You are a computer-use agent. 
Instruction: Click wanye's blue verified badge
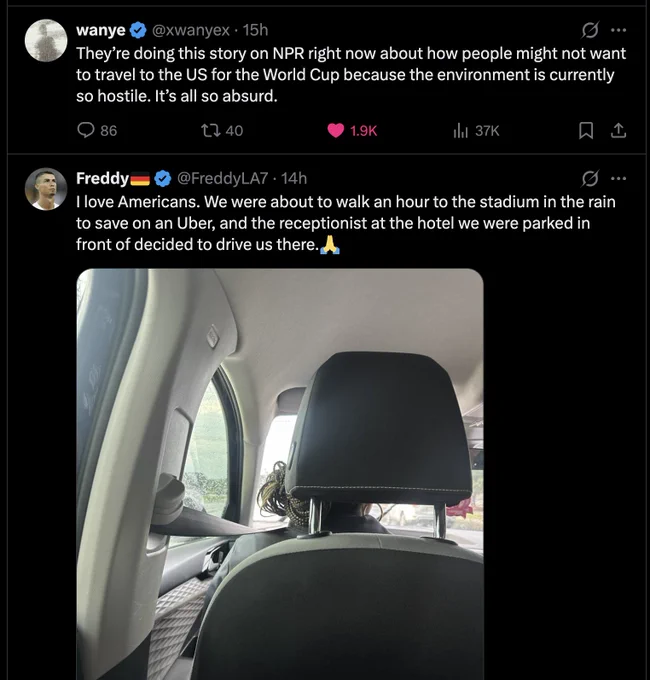click(138, 30)
